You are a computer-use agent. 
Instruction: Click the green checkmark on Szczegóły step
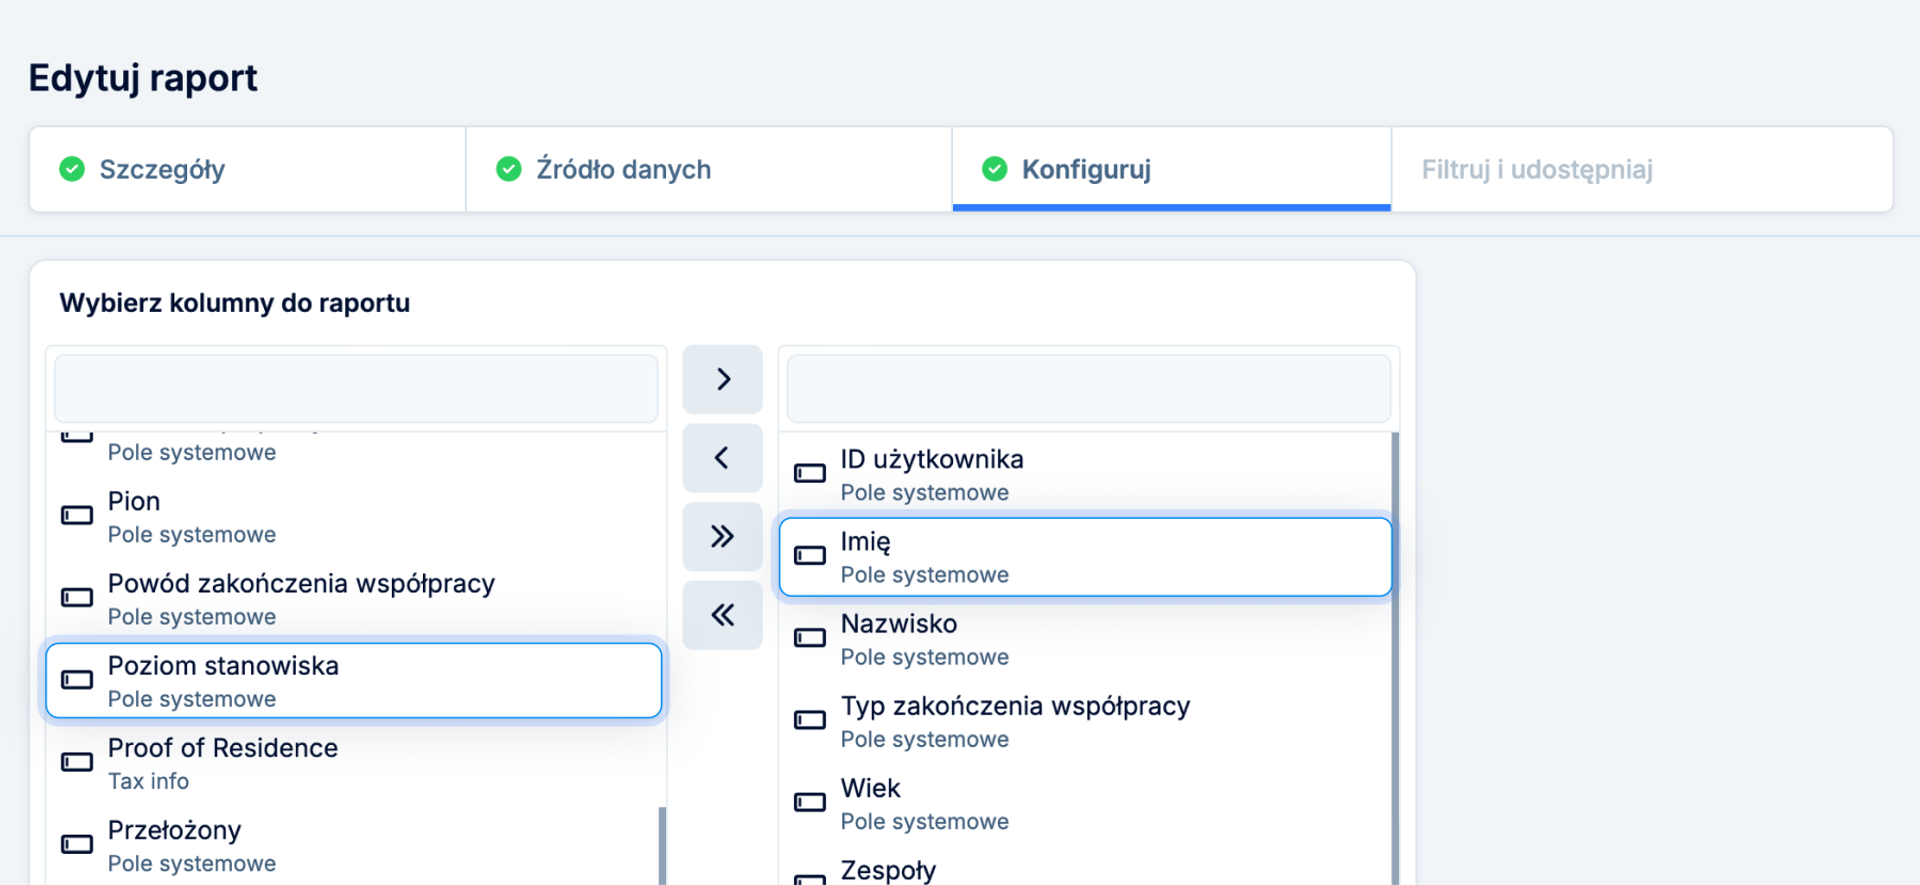(72, 169)
